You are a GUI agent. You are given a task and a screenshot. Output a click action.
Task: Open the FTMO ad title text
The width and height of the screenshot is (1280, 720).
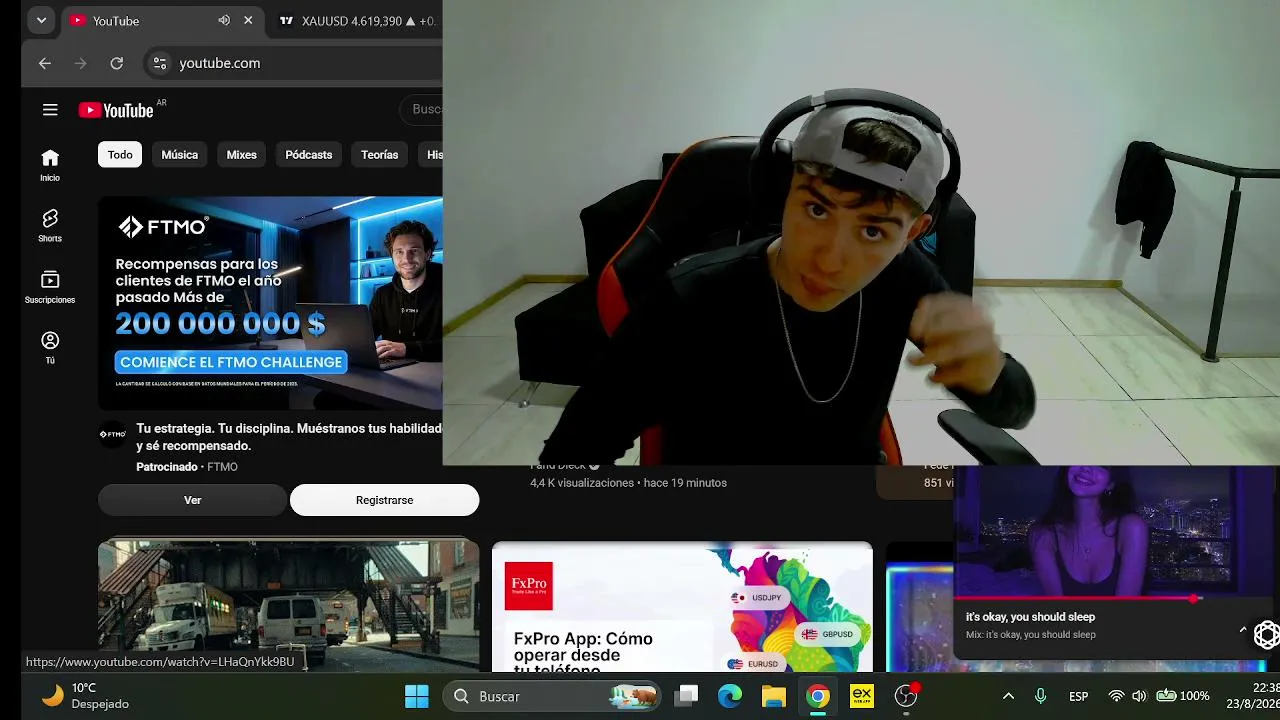[x=289, y=437]
